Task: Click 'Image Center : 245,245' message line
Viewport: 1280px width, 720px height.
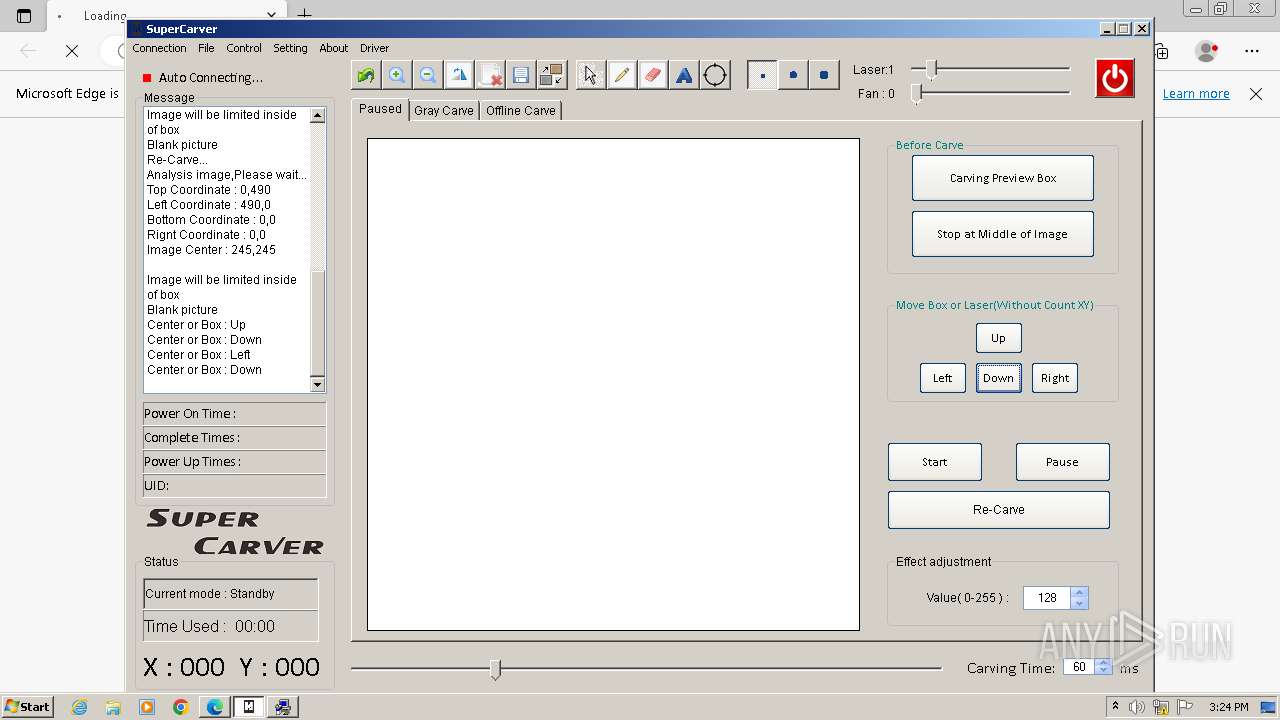Action: 211,250
